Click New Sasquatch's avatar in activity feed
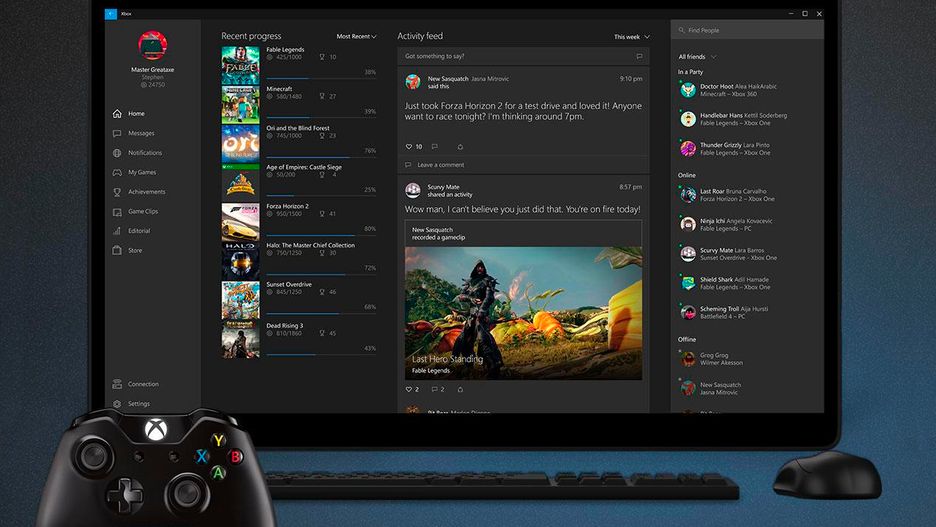This screenshot has width=936, height=527. (x=412, y=82)
